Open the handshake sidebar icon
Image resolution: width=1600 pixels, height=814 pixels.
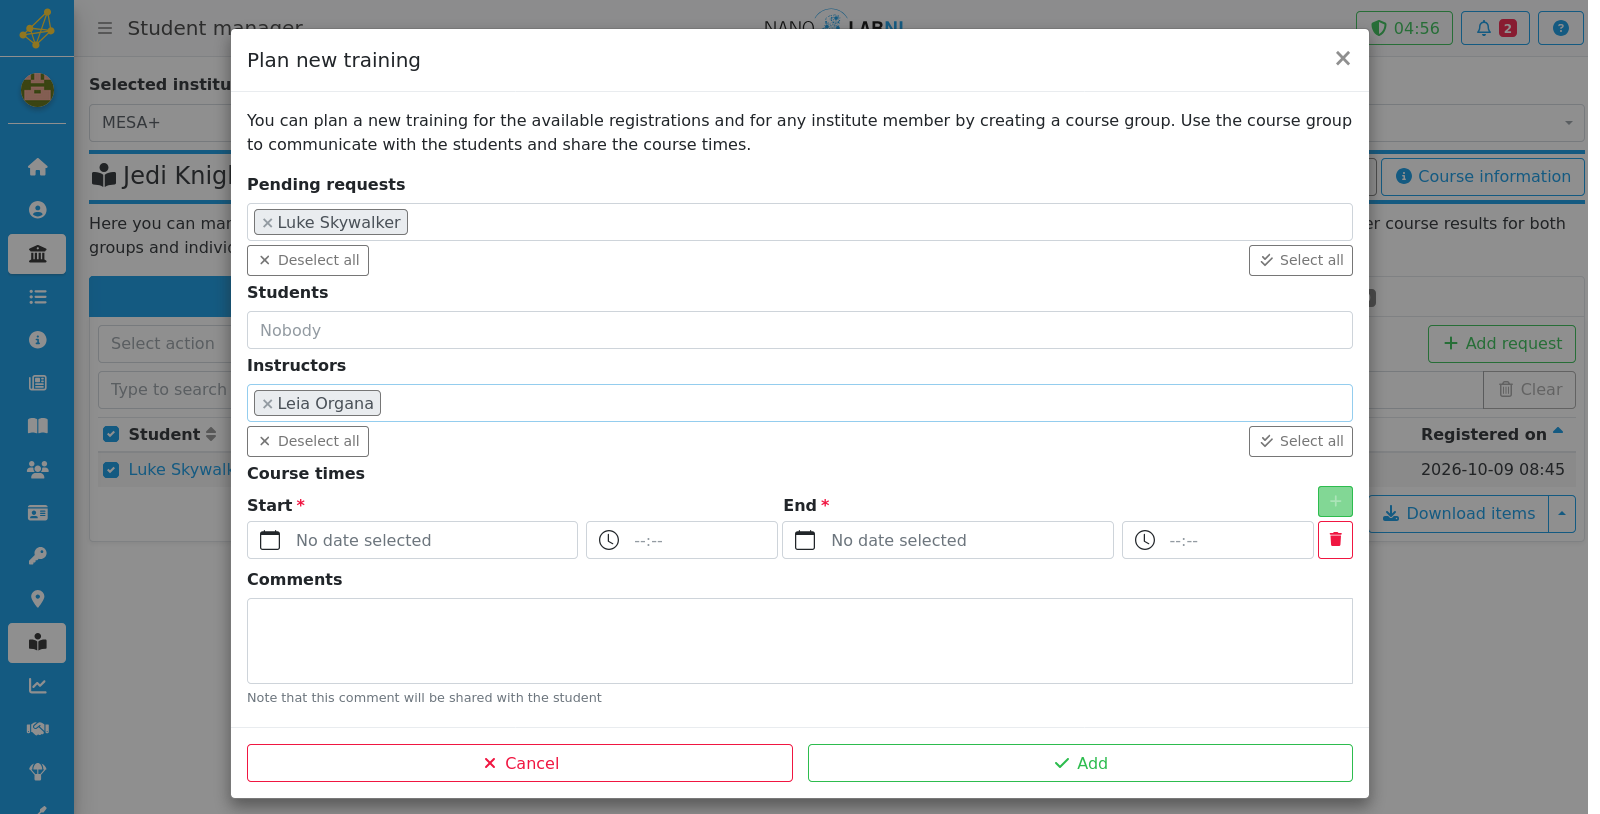(x=37, y=729)
